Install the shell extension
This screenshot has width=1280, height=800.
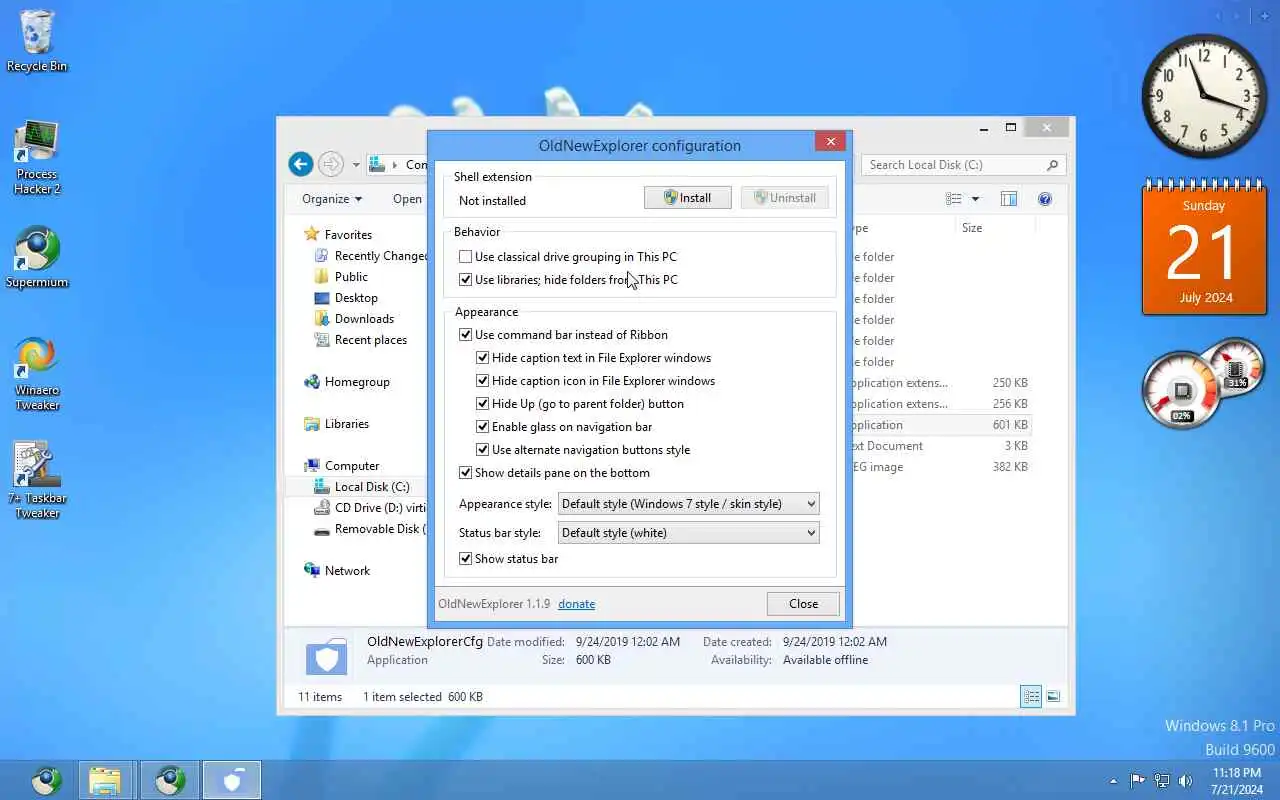(x=688, y=198)
